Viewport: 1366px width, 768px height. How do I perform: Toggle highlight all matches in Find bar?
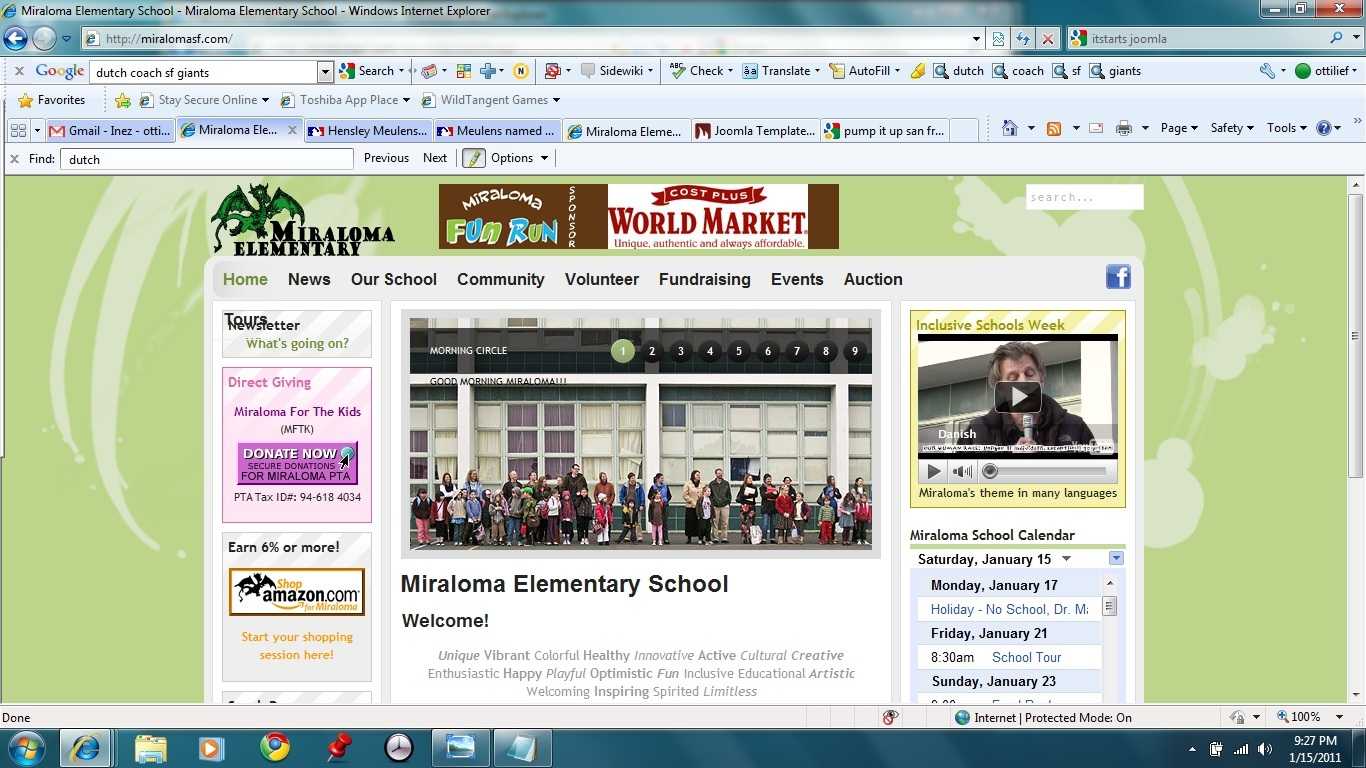click(x=473, y=158)
